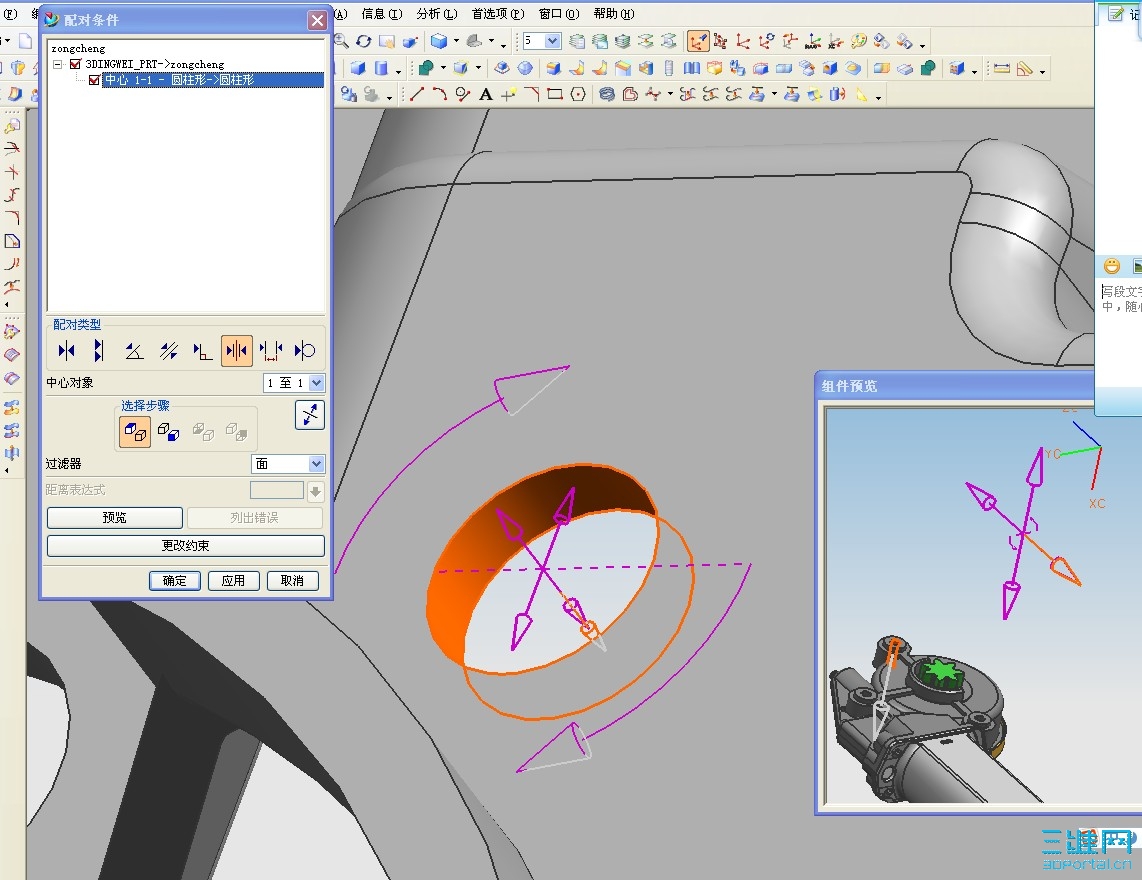Open the 窗口(O) menu
1142x880 pixels.
tap(559, 14)
